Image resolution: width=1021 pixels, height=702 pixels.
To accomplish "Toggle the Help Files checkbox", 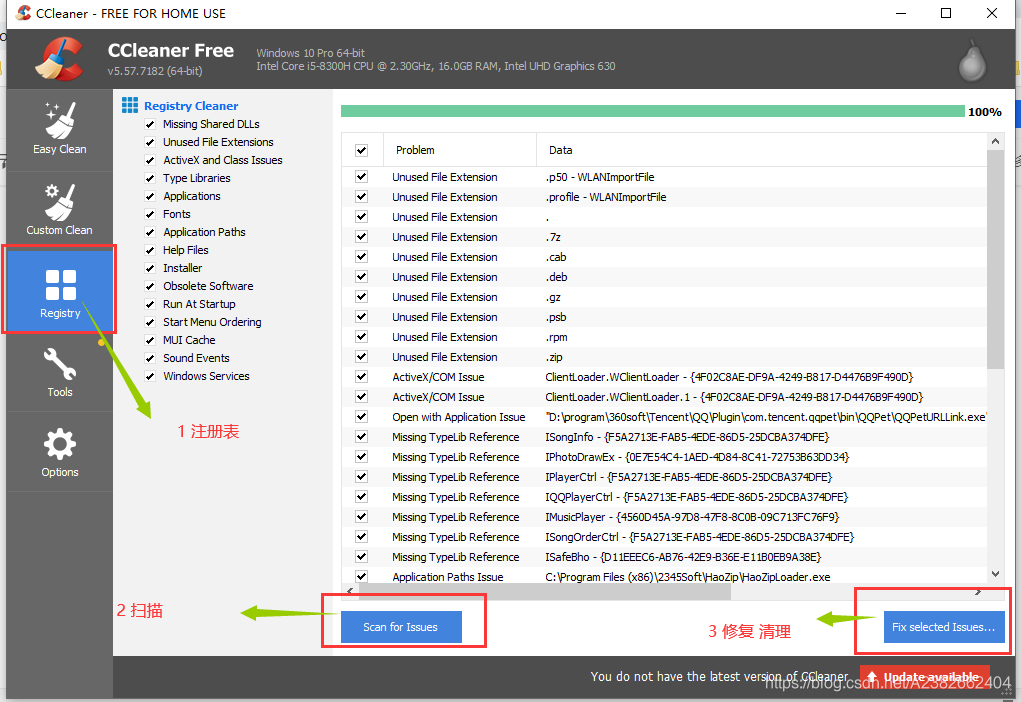I will (150, 250).
